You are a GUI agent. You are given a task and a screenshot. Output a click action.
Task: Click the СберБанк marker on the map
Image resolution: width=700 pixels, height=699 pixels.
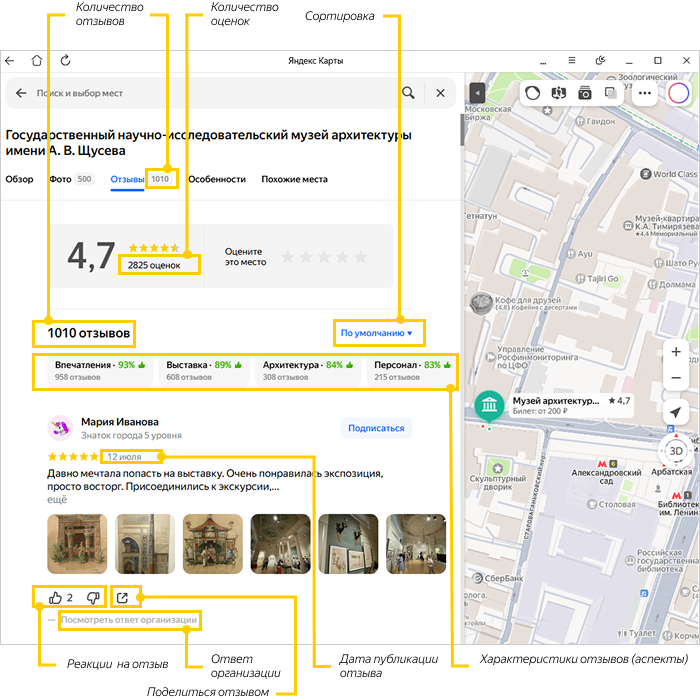(497, 578)
